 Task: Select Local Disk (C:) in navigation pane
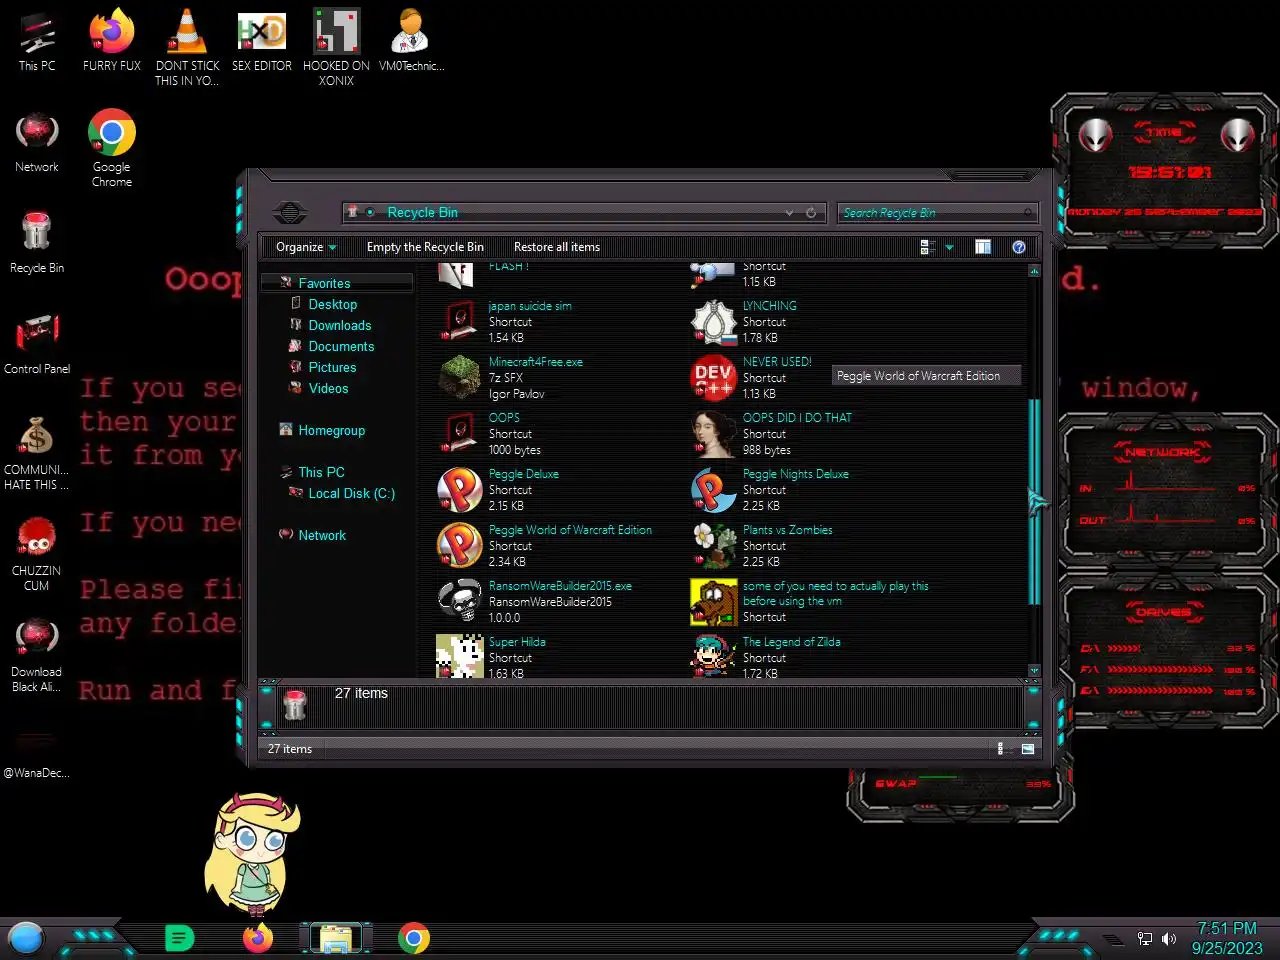[x=351, y=493]
